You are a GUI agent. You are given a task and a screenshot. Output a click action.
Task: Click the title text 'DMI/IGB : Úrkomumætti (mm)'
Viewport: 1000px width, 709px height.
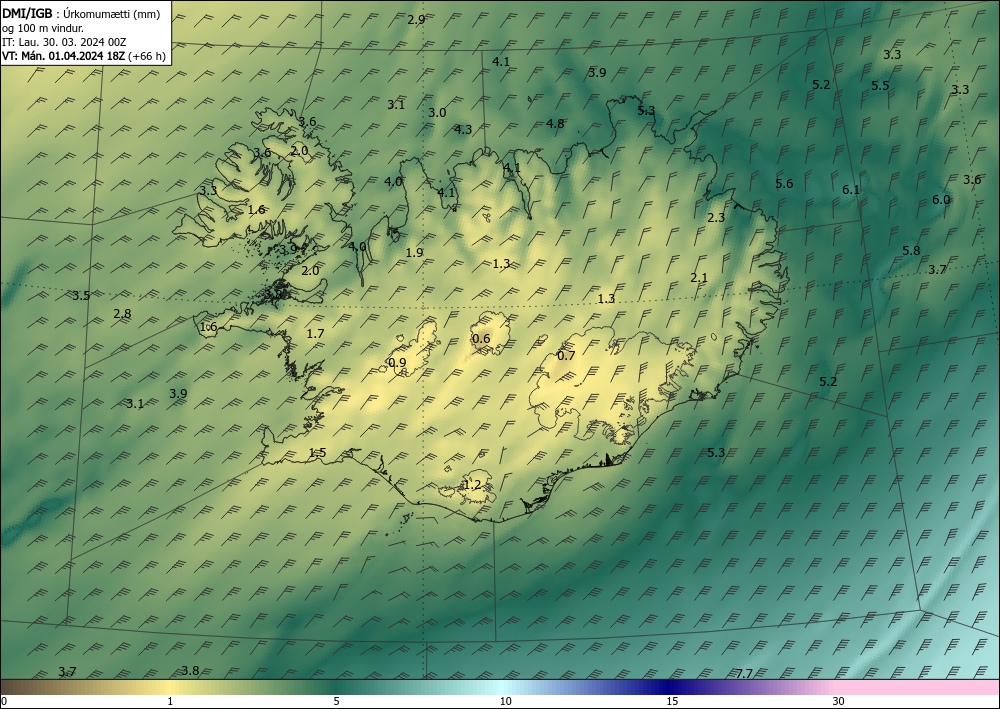click(x=81, y=14)
